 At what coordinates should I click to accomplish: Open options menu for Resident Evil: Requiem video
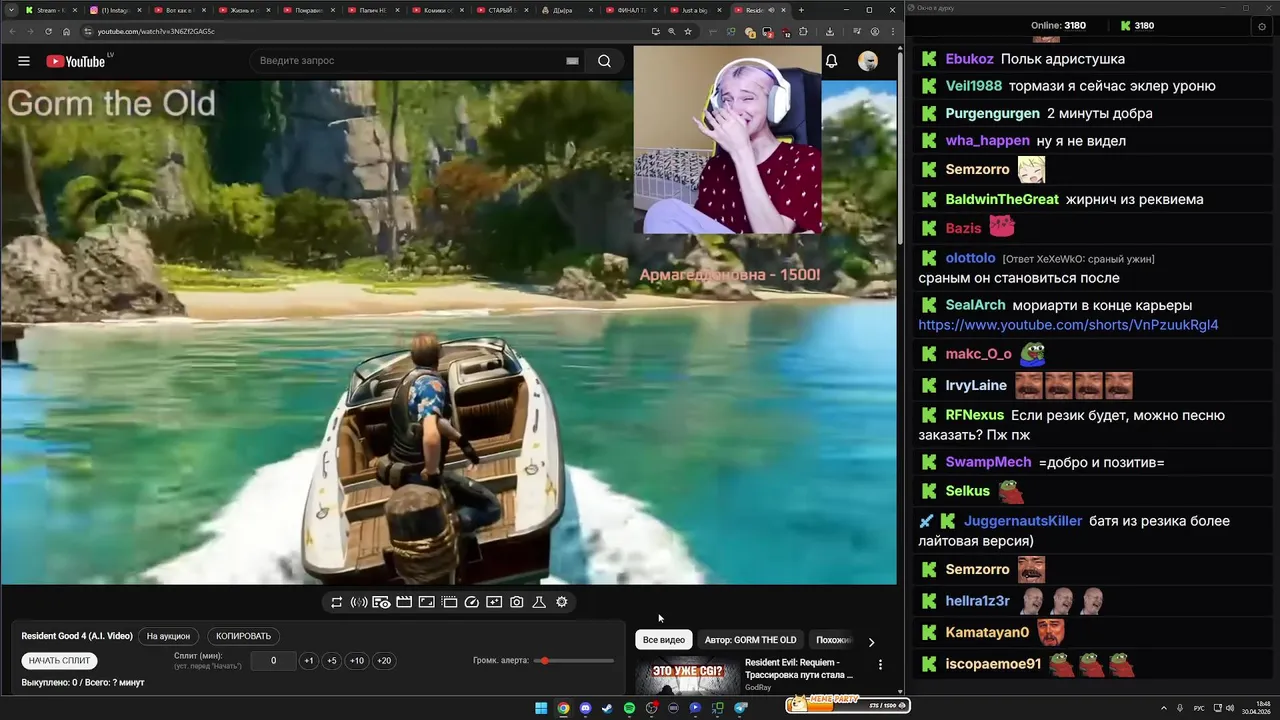click(x=880, y=665)
